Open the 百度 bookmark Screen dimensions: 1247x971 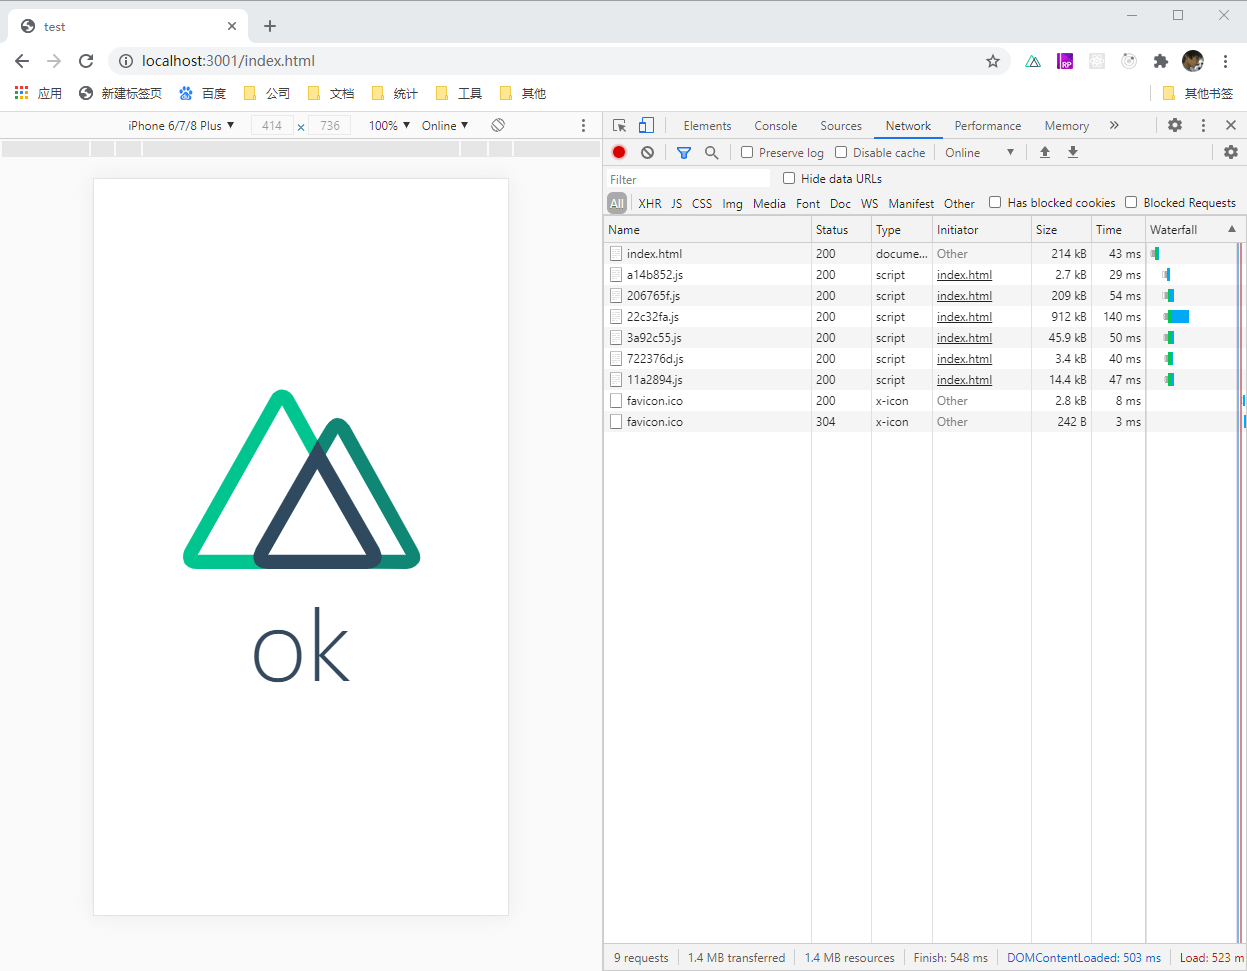(203, 93)
